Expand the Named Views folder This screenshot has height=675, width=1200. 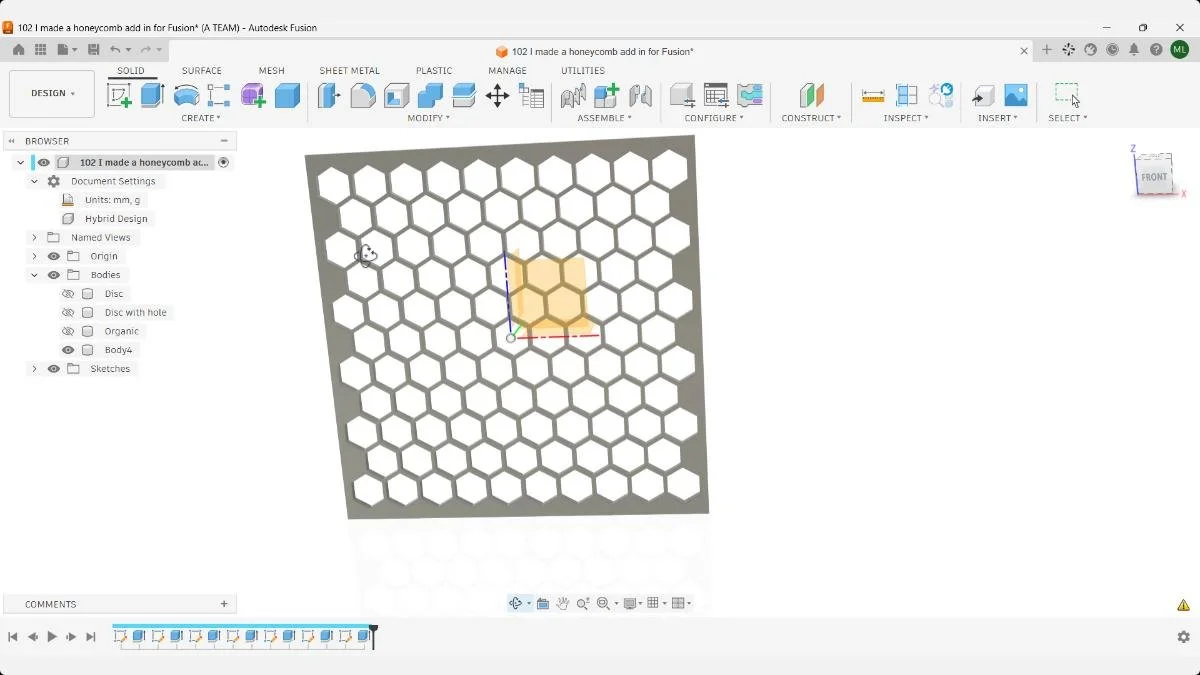tap(34, 238)
